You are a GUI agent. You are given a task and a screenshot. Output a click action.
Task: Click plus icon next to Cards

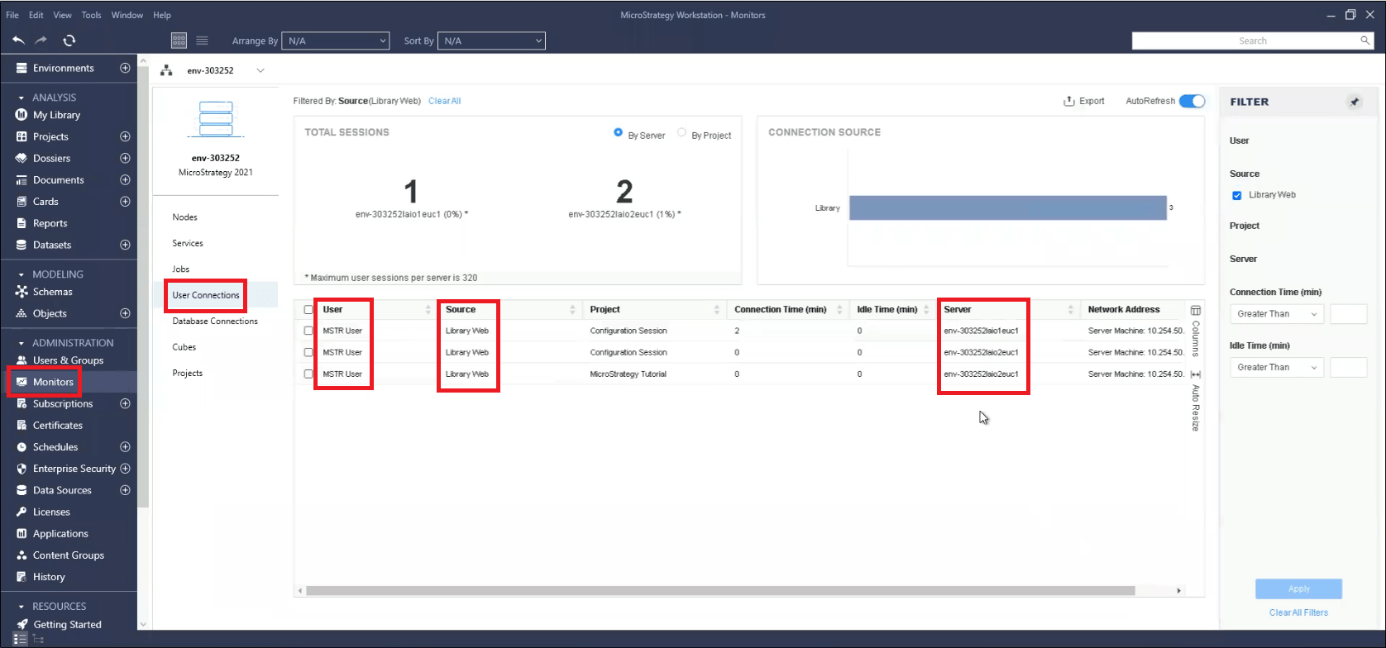[125, 202]
